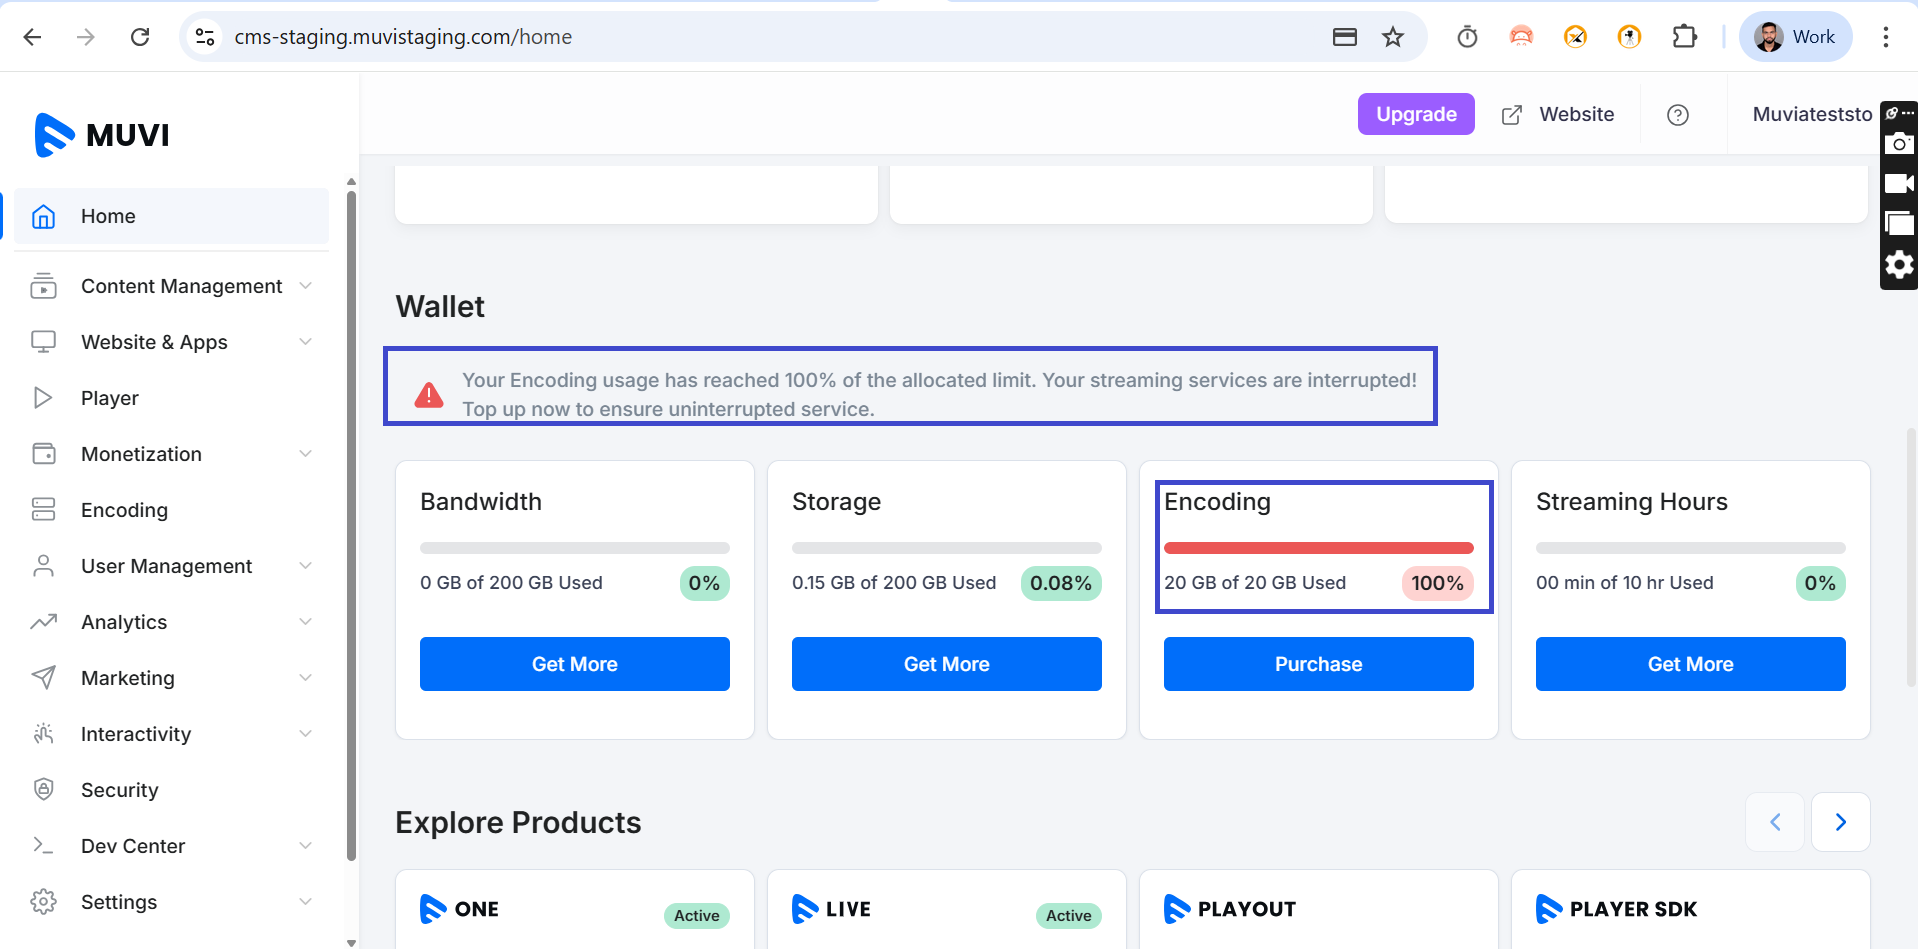This screenshot has height=949, width=1918.
Task: Purchase more Encoding capacity
Action: 1317,664
